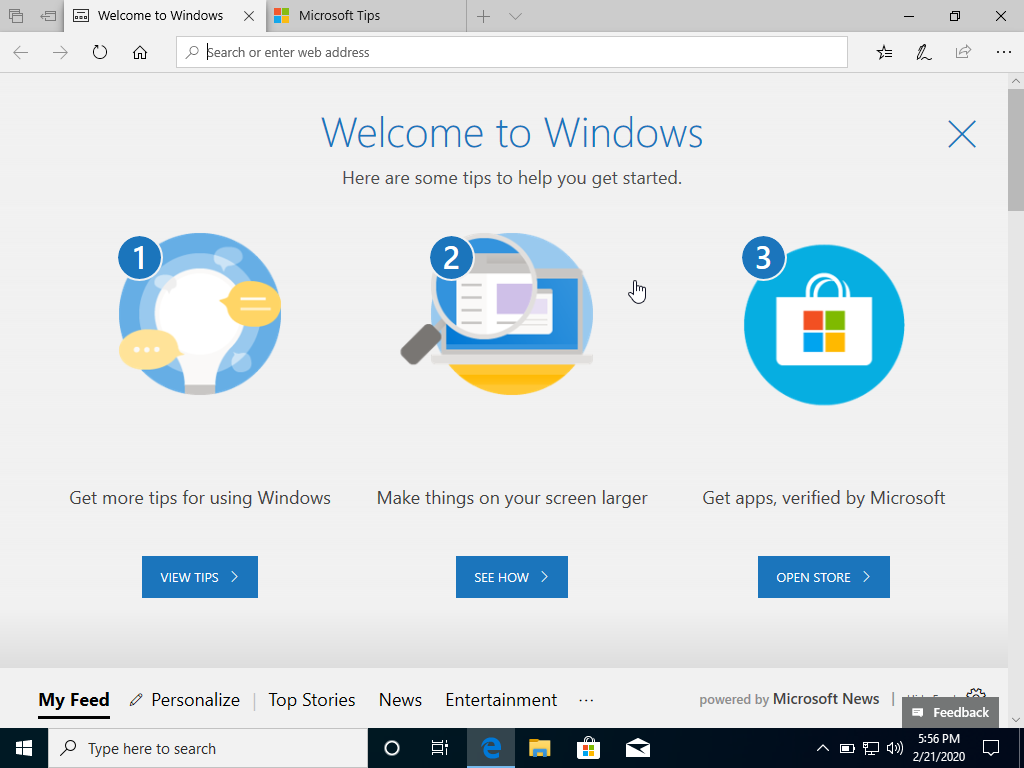Open Favorites hub star icon

click(884, 52)
